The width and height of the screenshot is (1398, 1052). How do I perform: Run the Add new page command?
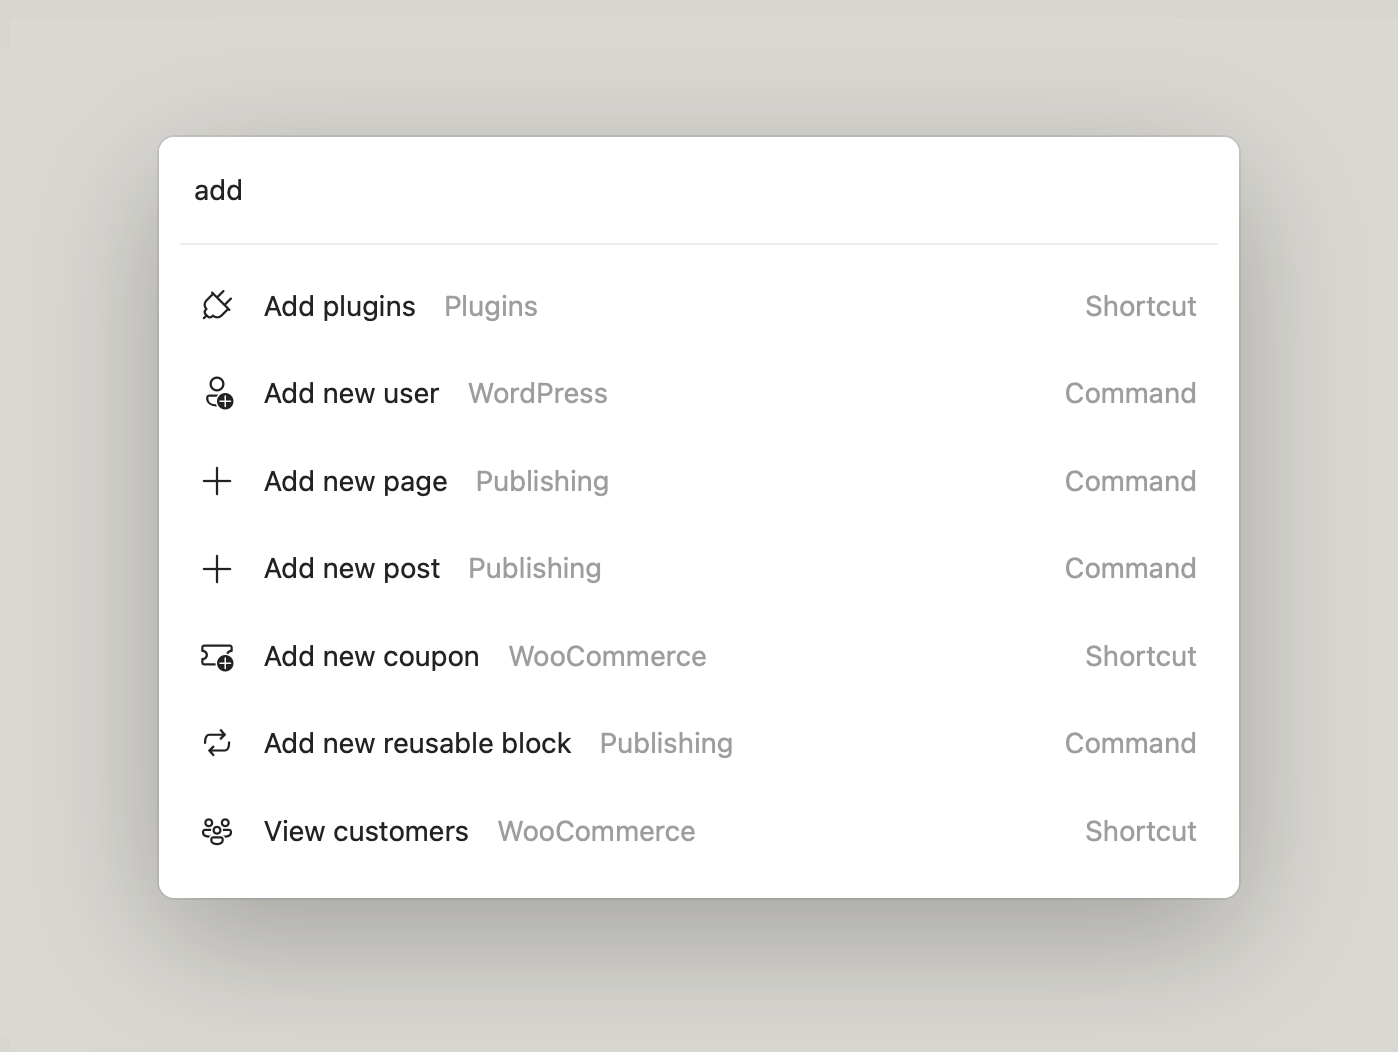(x=355, y=481)
